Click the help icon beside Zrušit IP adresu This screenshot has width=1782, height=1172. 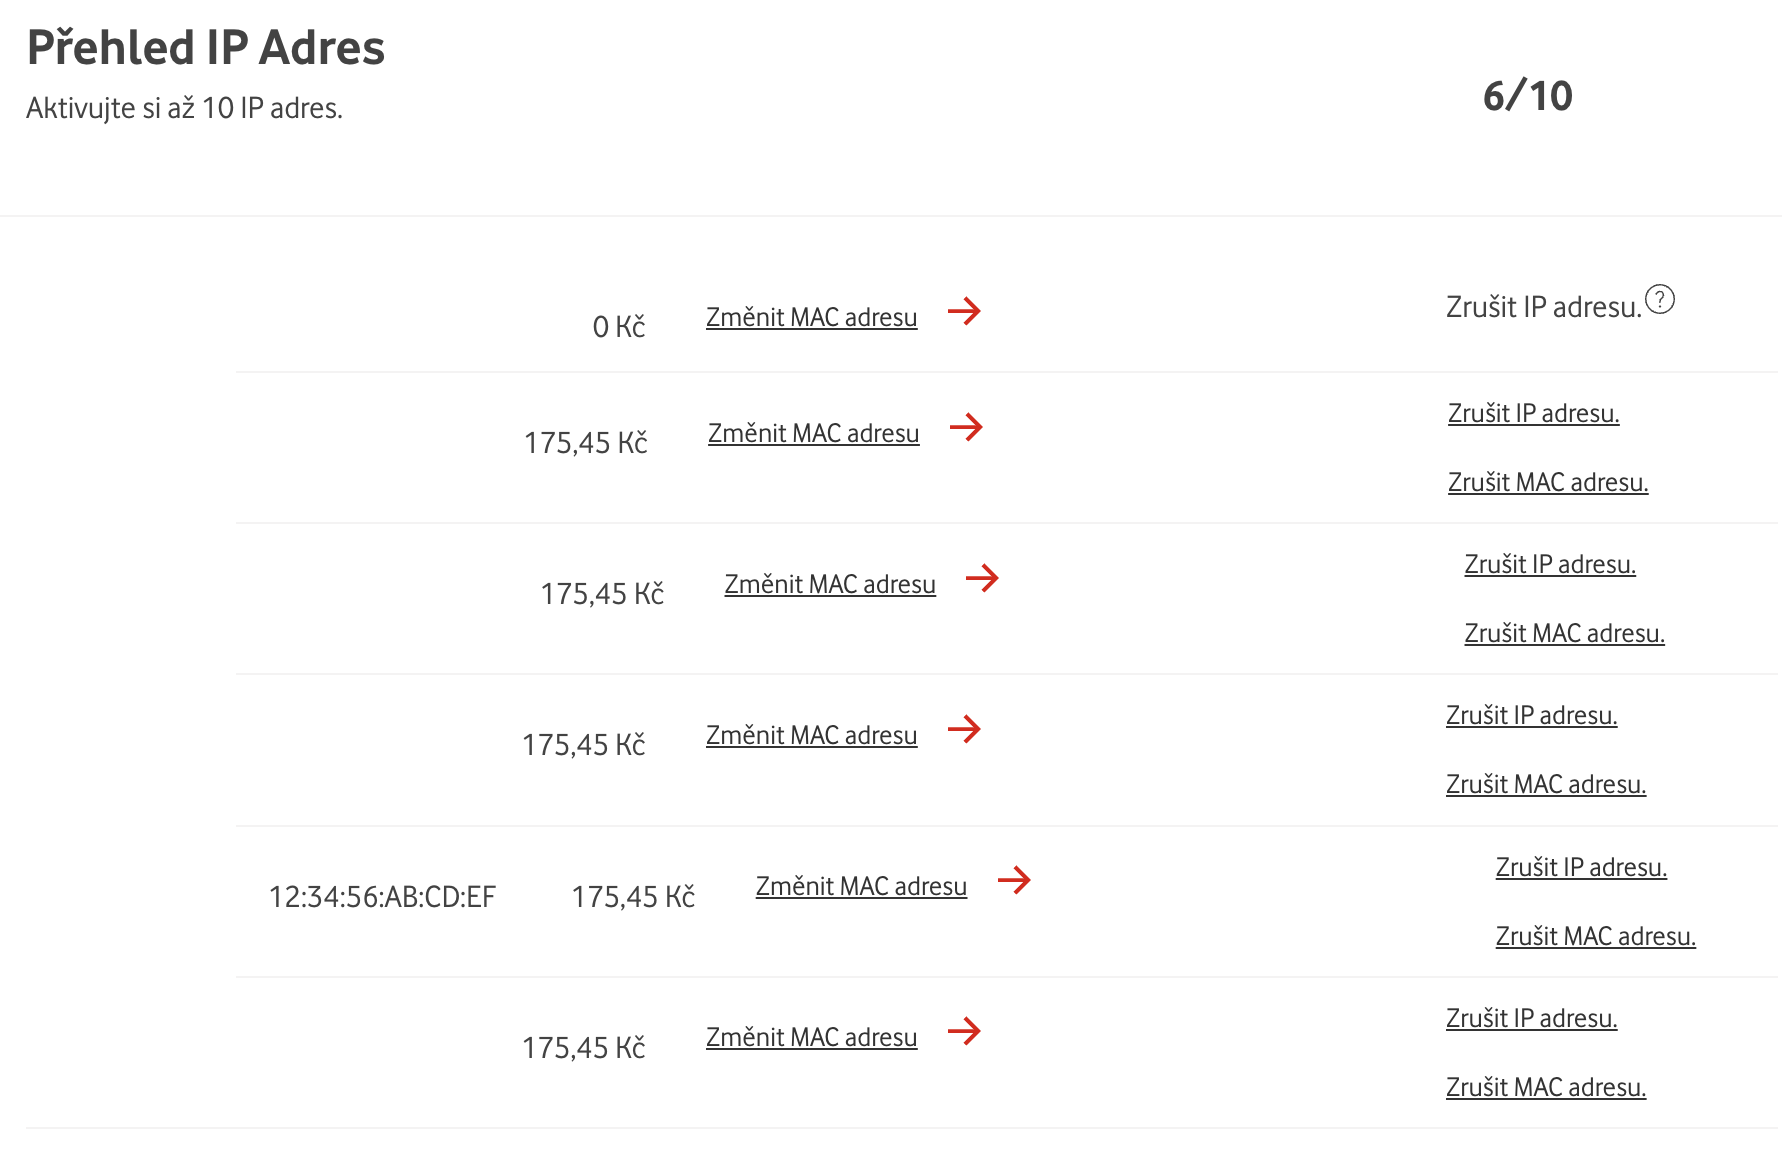click(1660, 300)
